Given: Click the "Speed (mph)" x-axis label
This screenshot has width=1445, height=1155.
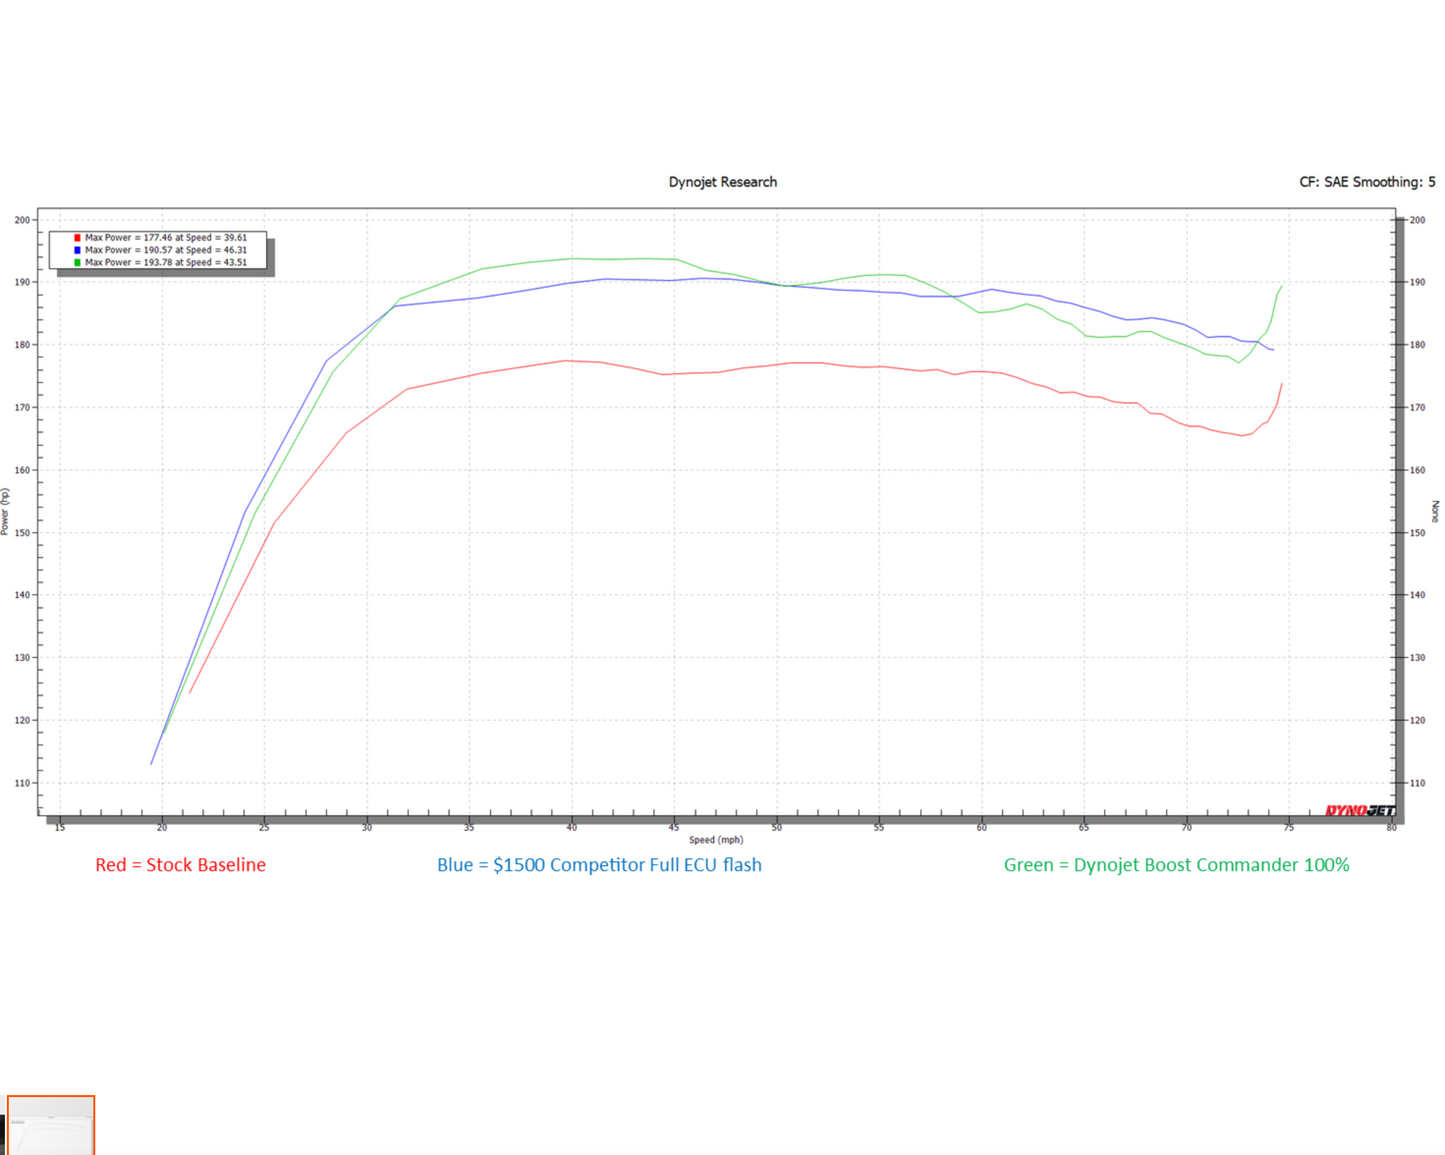Looking at the screenshot, I should [716, 840].
